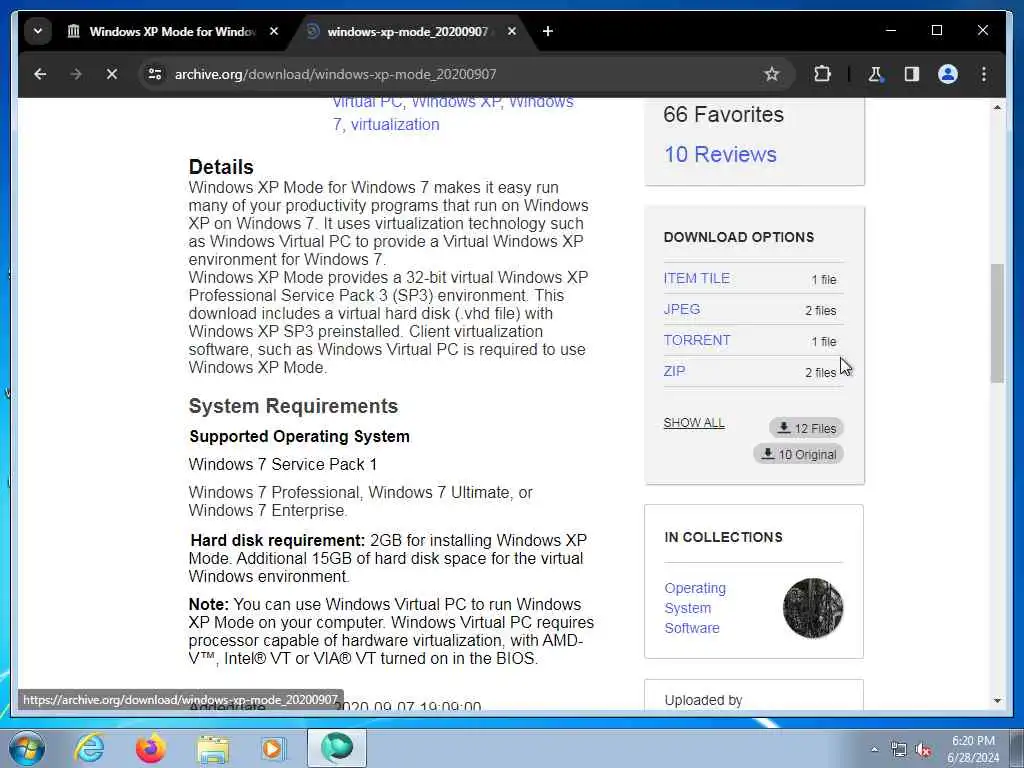
Task: Open Chrome Labs flask icon
Action: (x=875, y=74)
